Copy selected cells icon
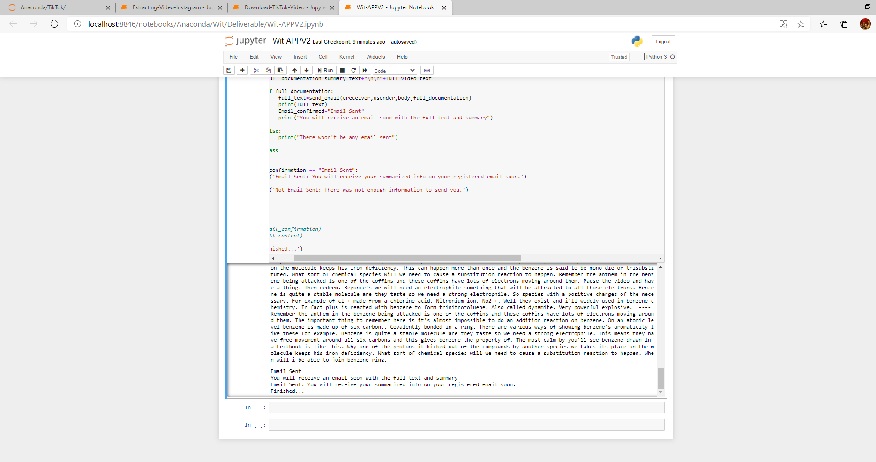This screenshot has height=462, width=876. click(x=268, y=70)
